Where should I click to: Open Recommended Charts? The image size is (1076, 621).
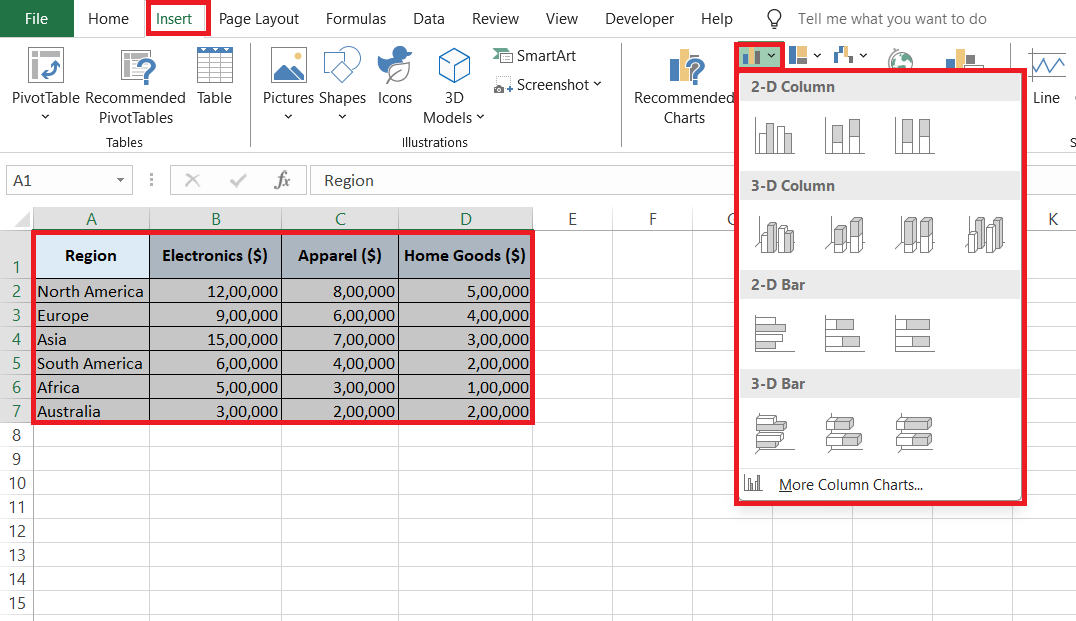684,86
